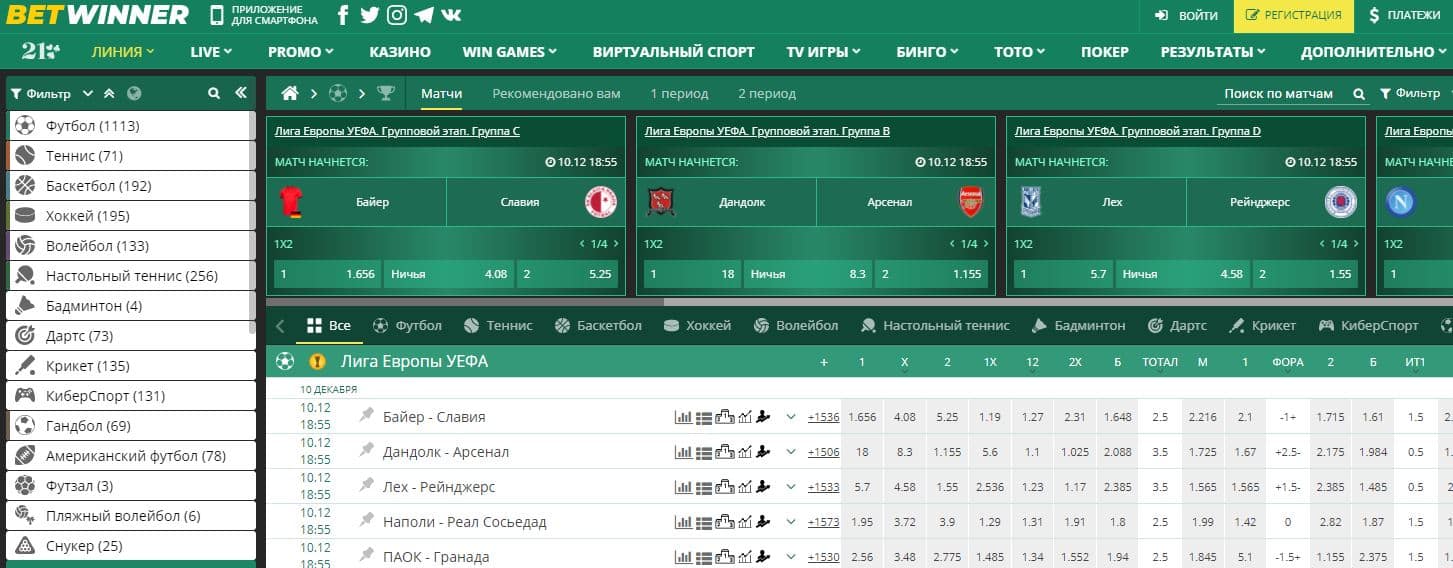Open bar chart statistics for Байер - Славия

684,417
